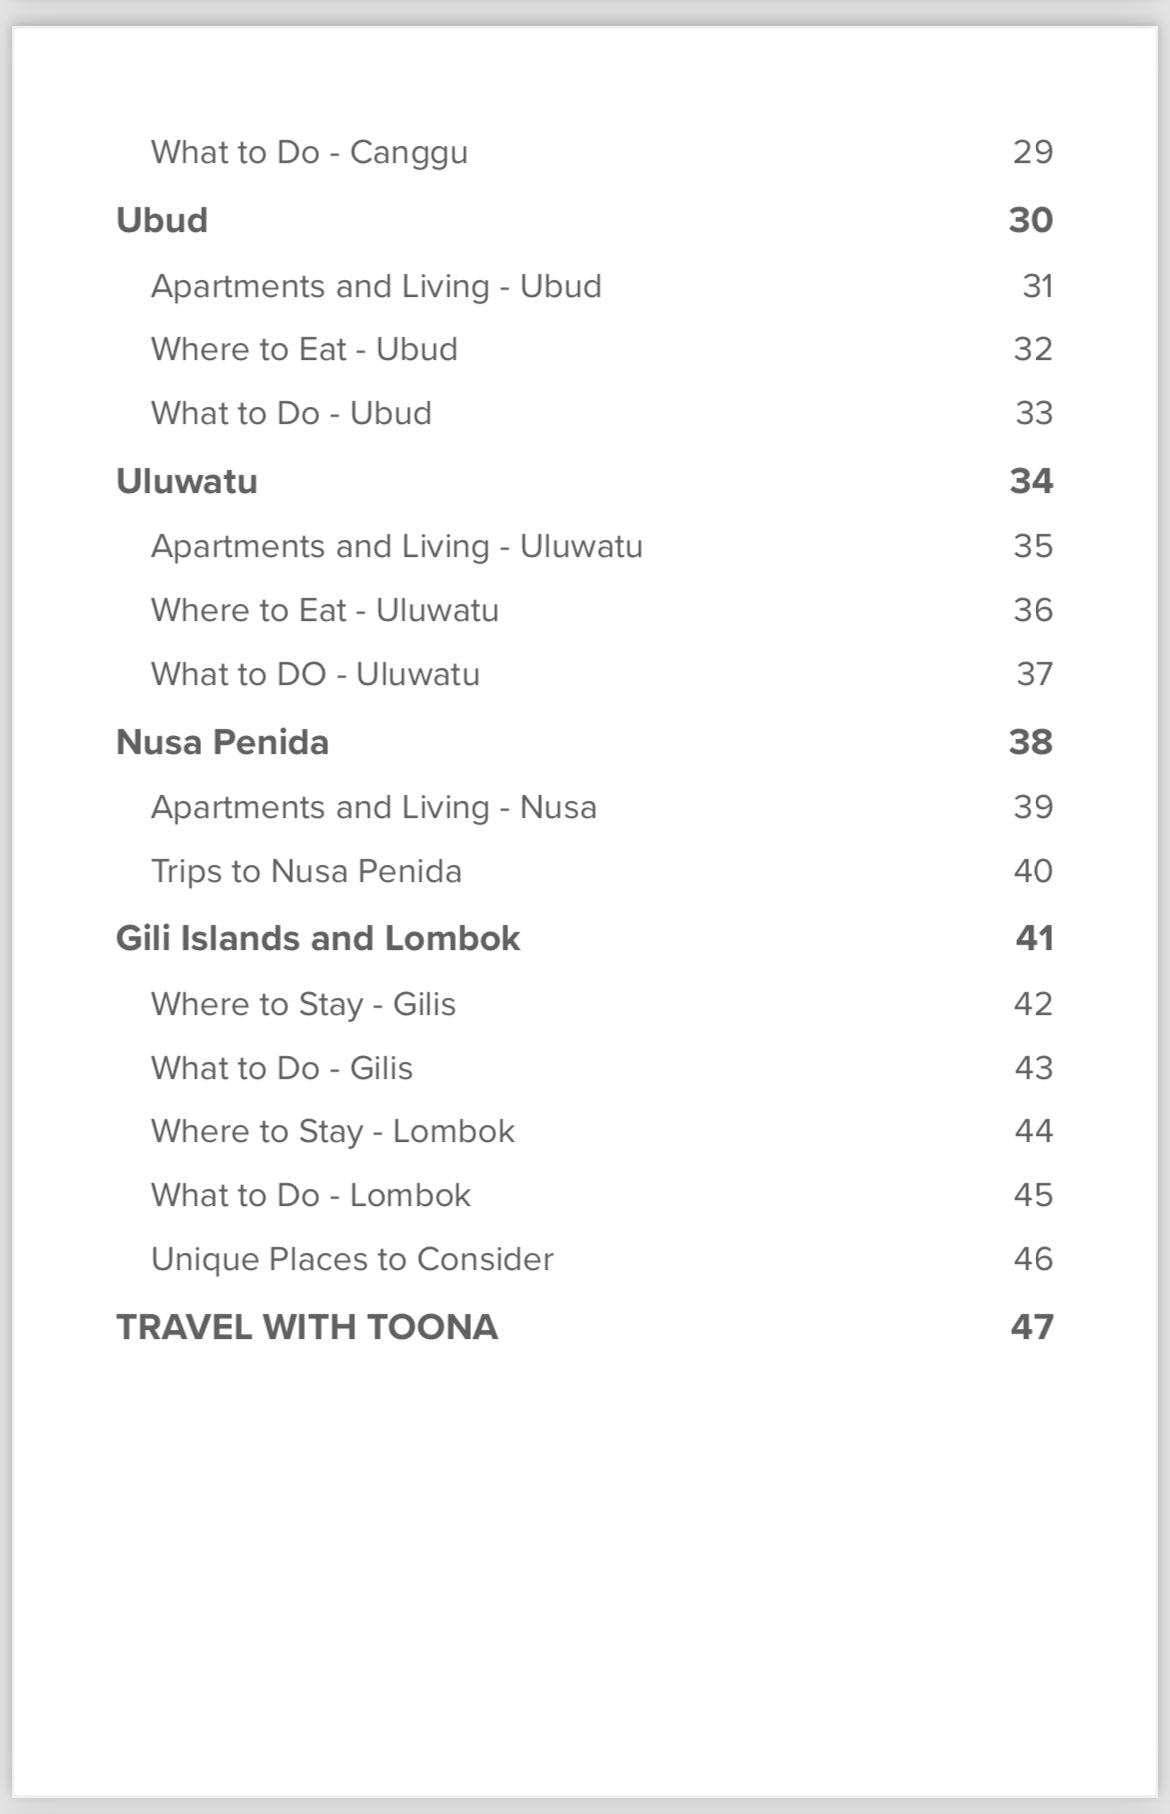The height and width of the screenshot is (1814, 1170).
Task: Open Where to Eat - Uluwatu
Action: point(324,610)
